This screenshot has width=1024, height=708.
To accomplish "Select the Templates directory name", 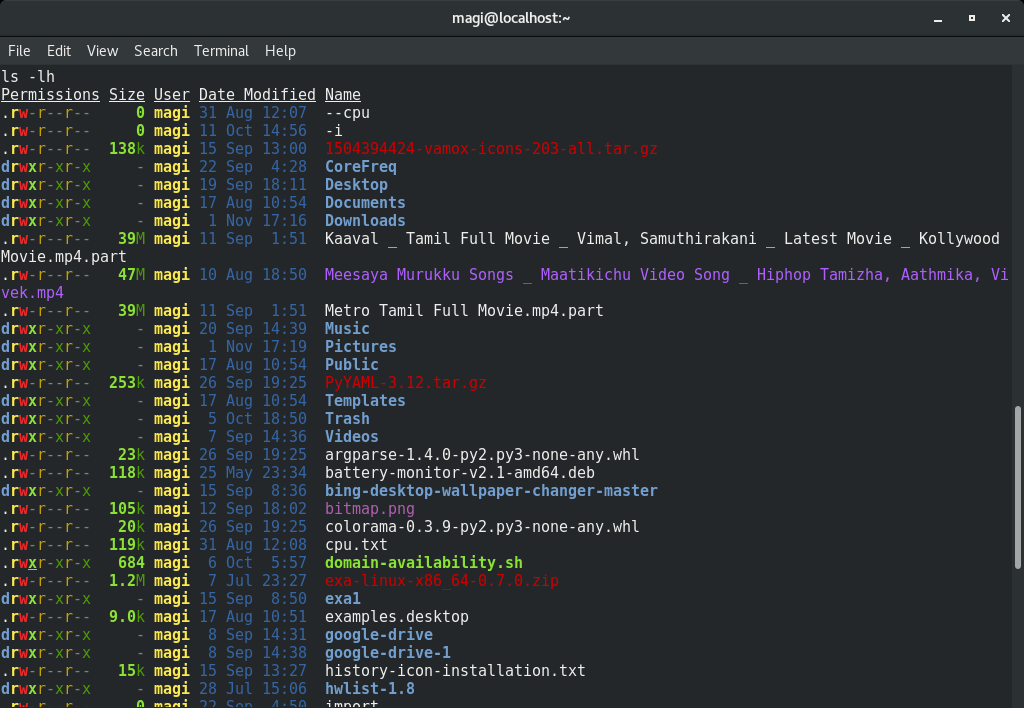I will tap(365, 400).
